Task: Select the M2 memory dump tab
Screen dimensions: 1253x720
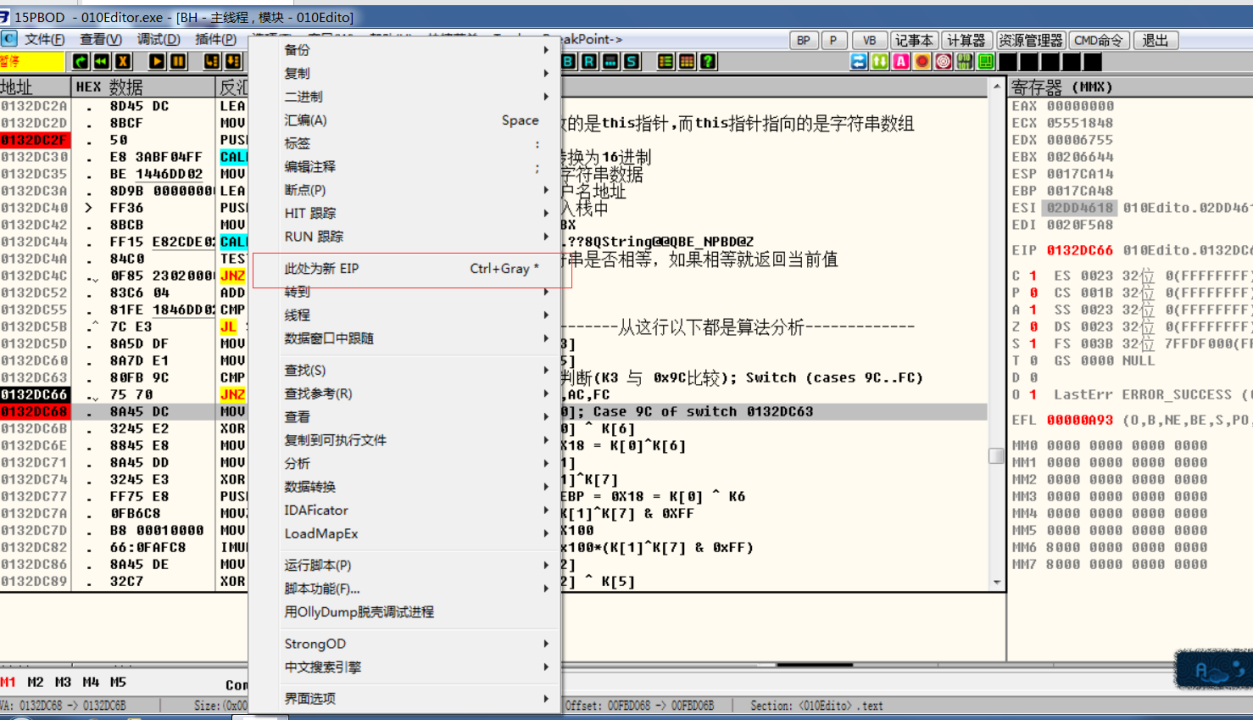Action: 36,682
